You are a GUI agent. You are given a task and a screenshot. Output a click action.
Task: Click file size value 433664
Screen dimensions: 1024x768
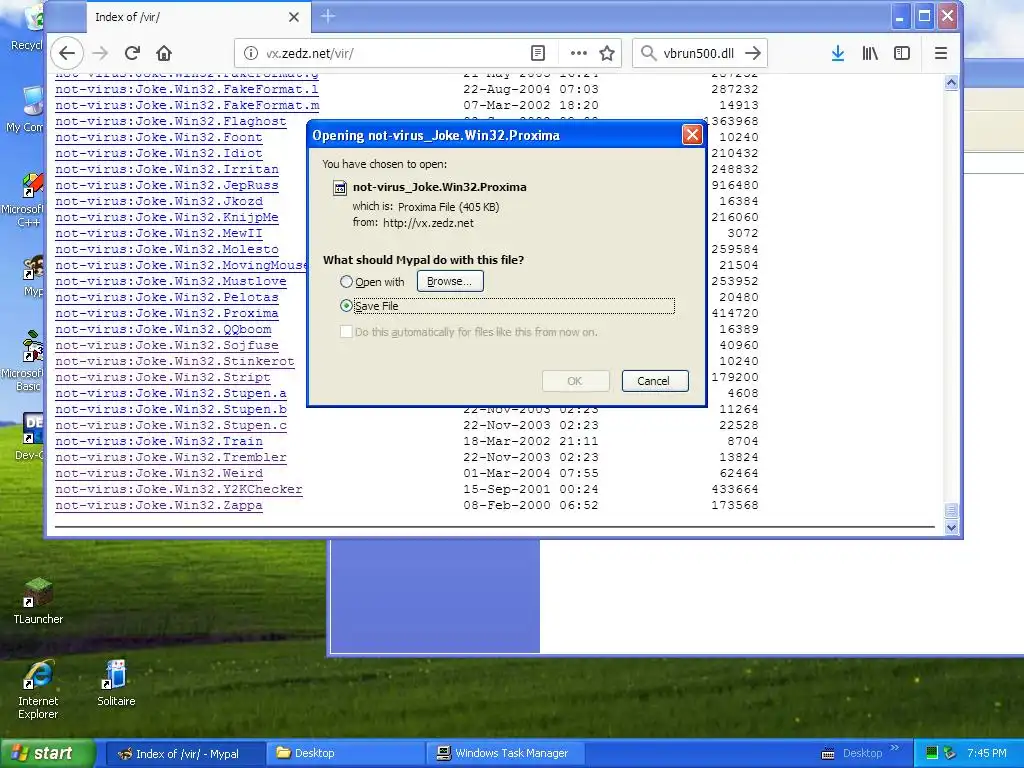click(735, 489)
